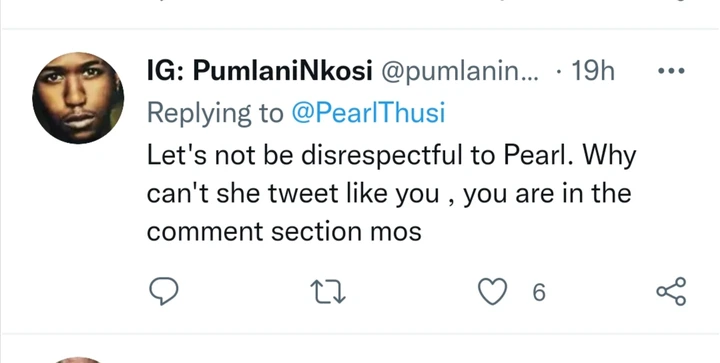Open PumlaniNkosi's profile picture
The image size is (720, 363).
click(78, 98)
